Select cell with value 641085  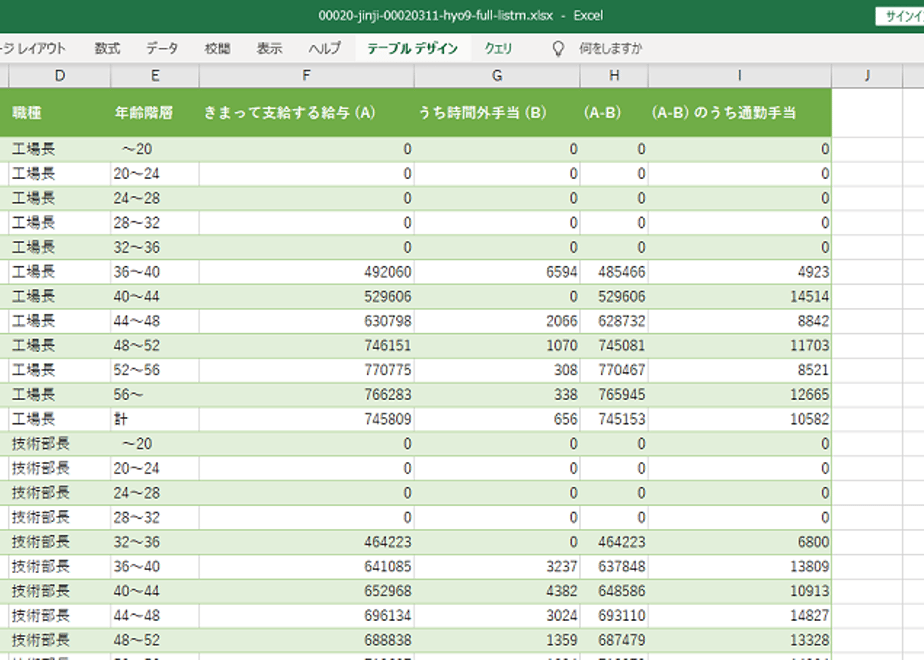(306, 566)
